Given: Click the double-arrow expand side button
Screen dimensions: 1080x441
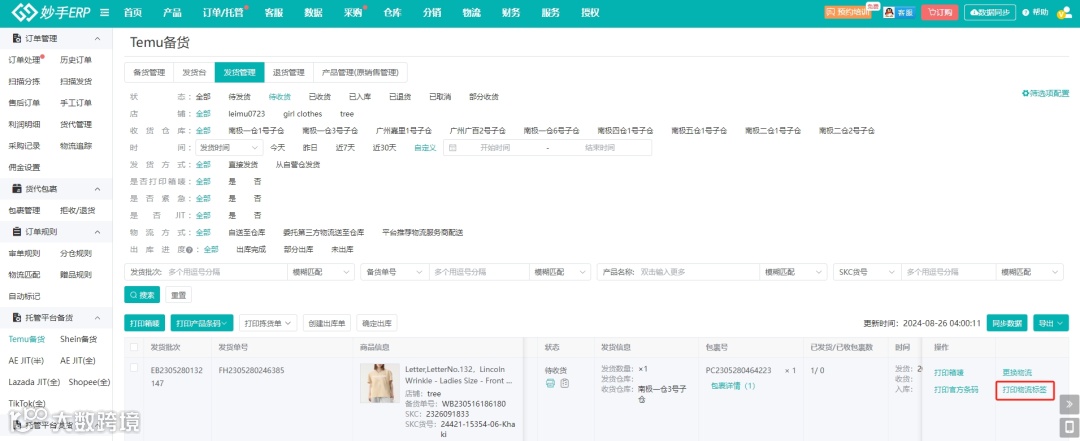Looking at the screenshot, I should [x=1069, y=404].
